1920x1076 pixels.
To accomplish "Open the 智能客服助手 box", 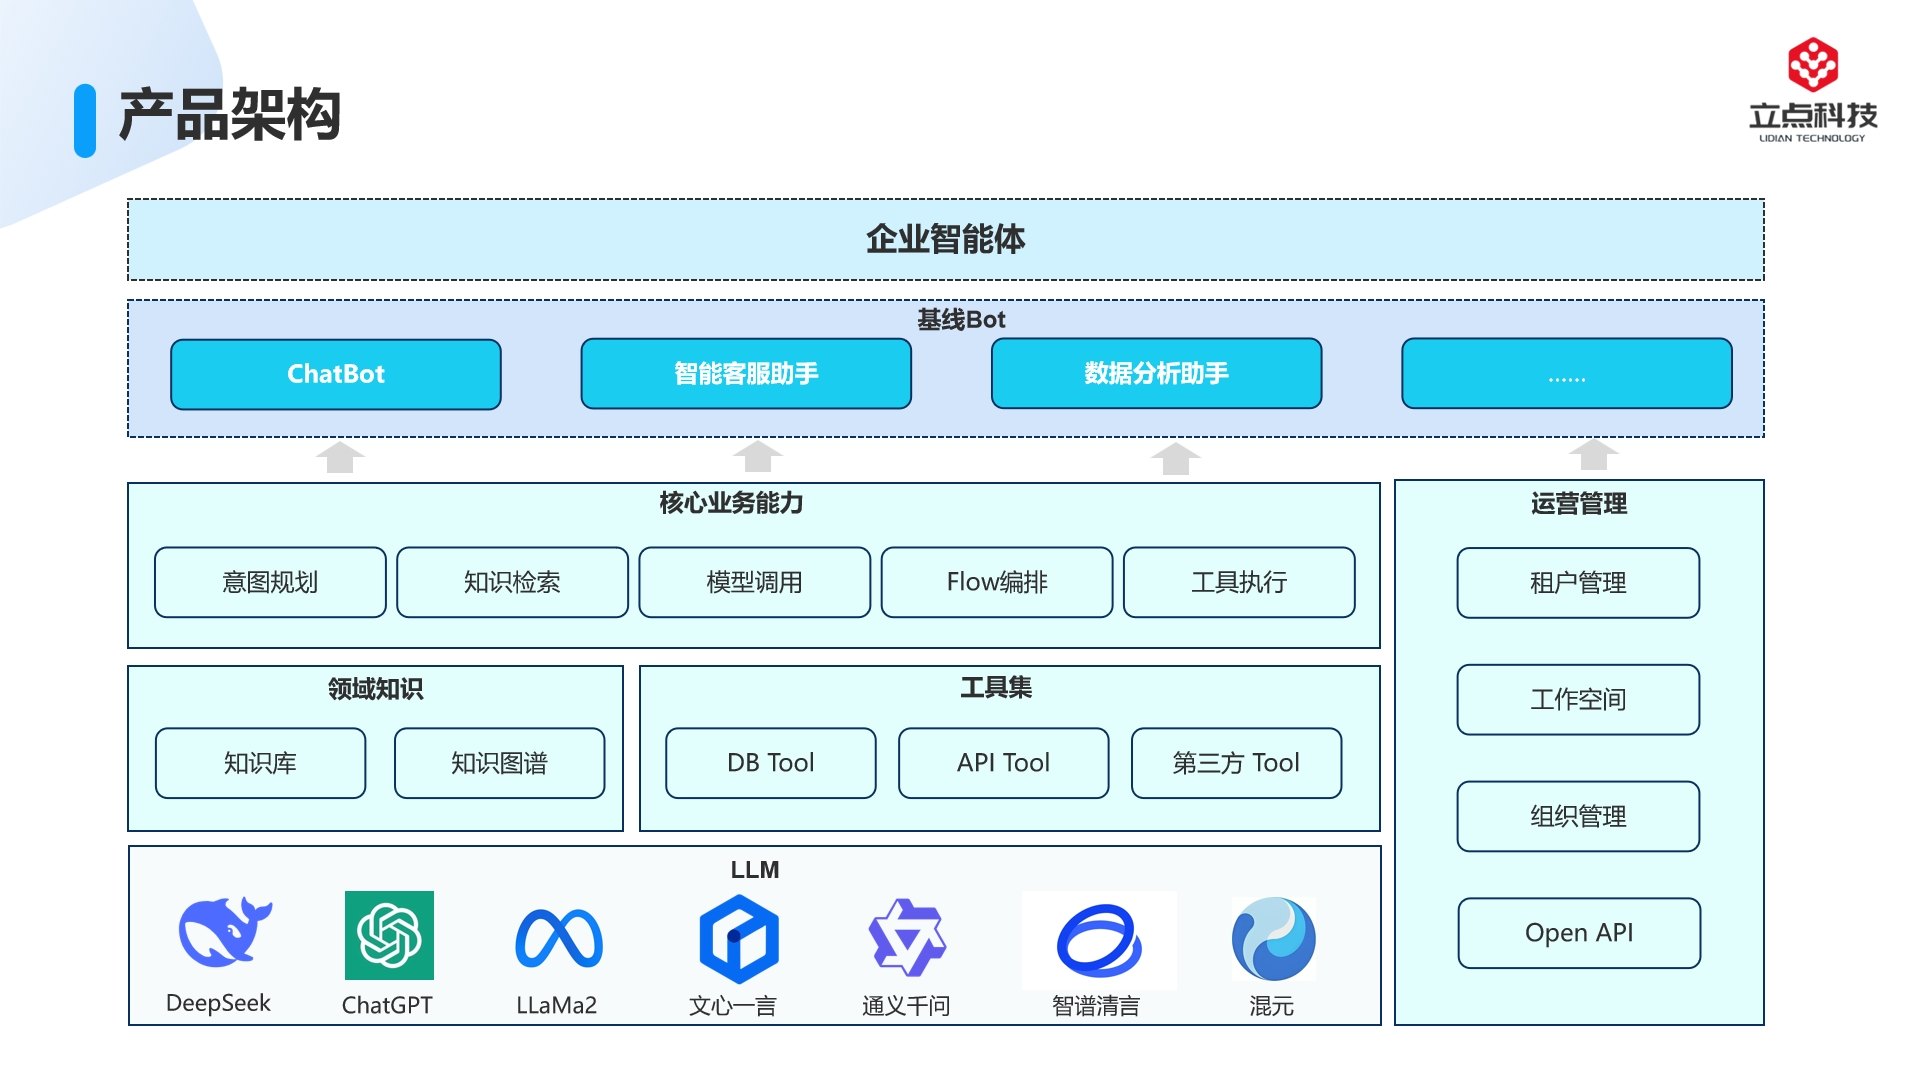I will 746,373.
